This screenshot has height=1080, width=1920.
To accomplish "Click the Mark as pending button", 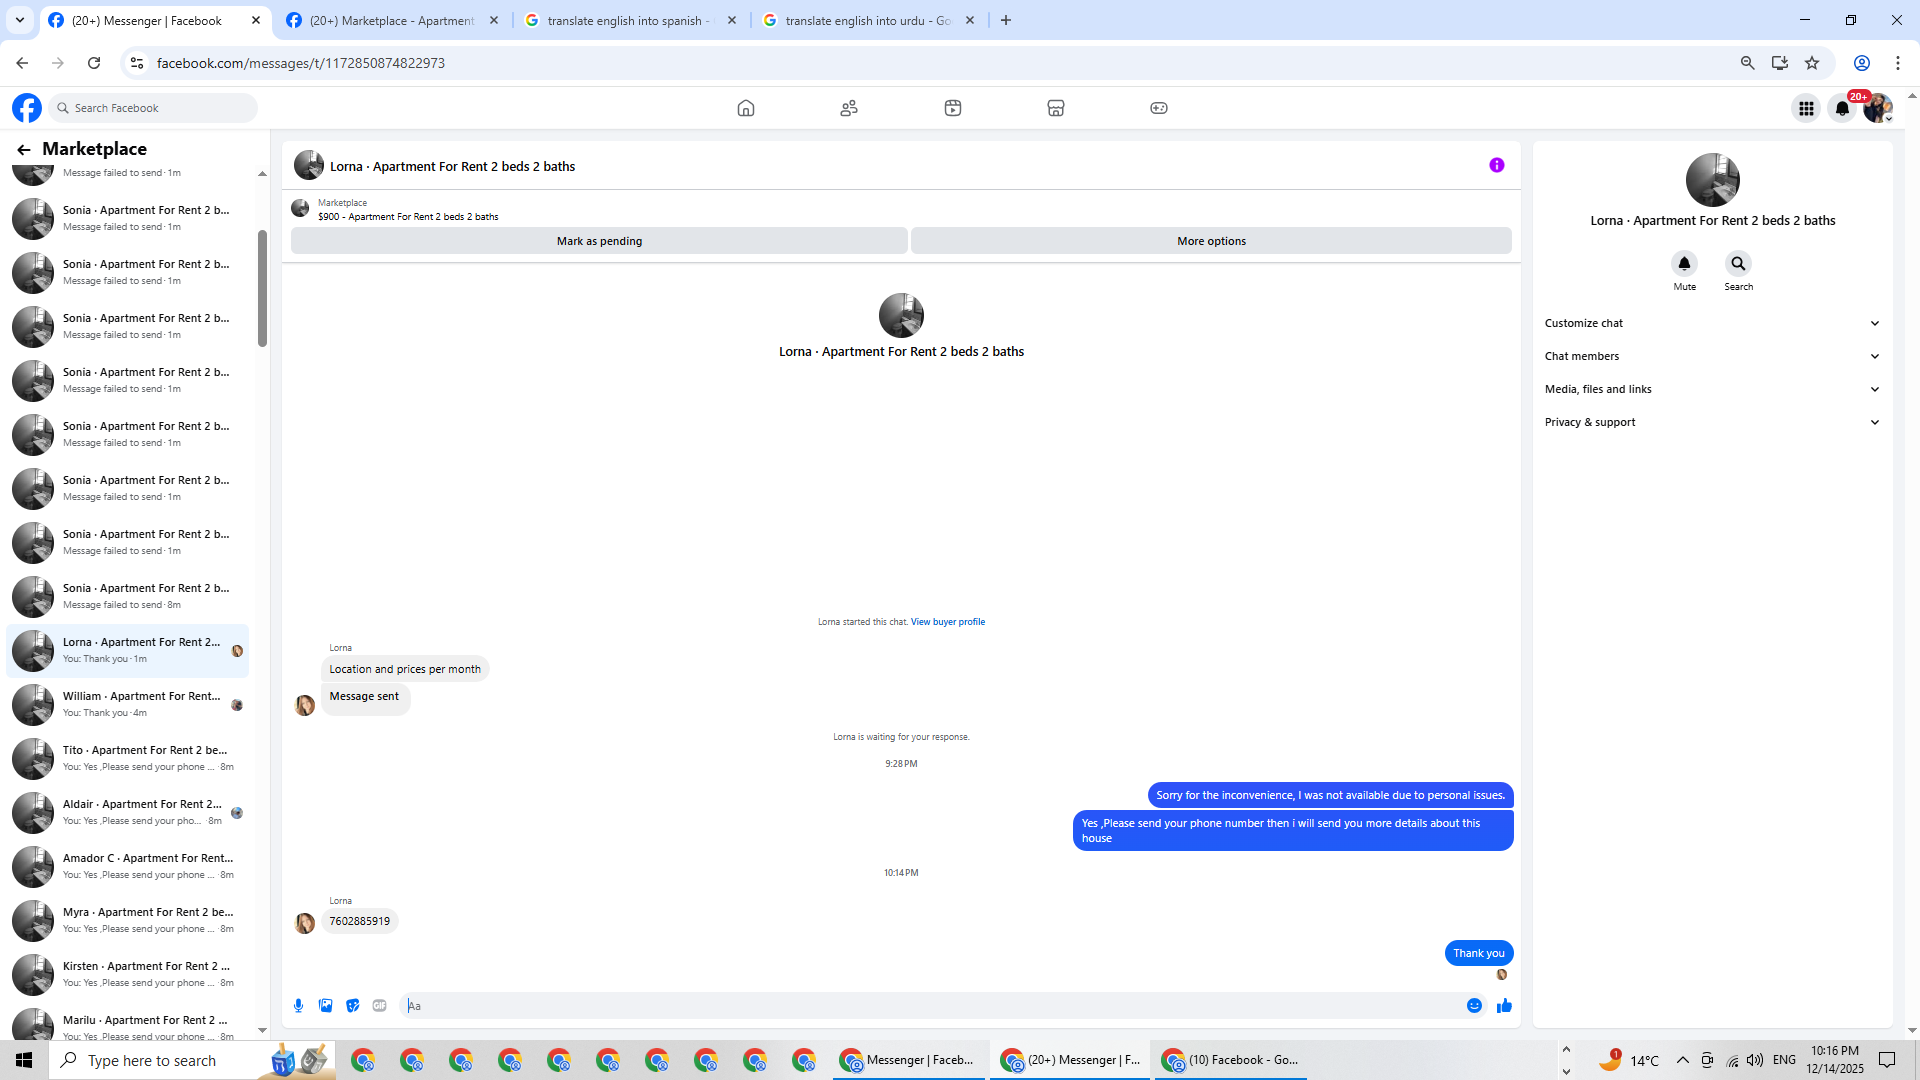I will [x=599, y=241].
